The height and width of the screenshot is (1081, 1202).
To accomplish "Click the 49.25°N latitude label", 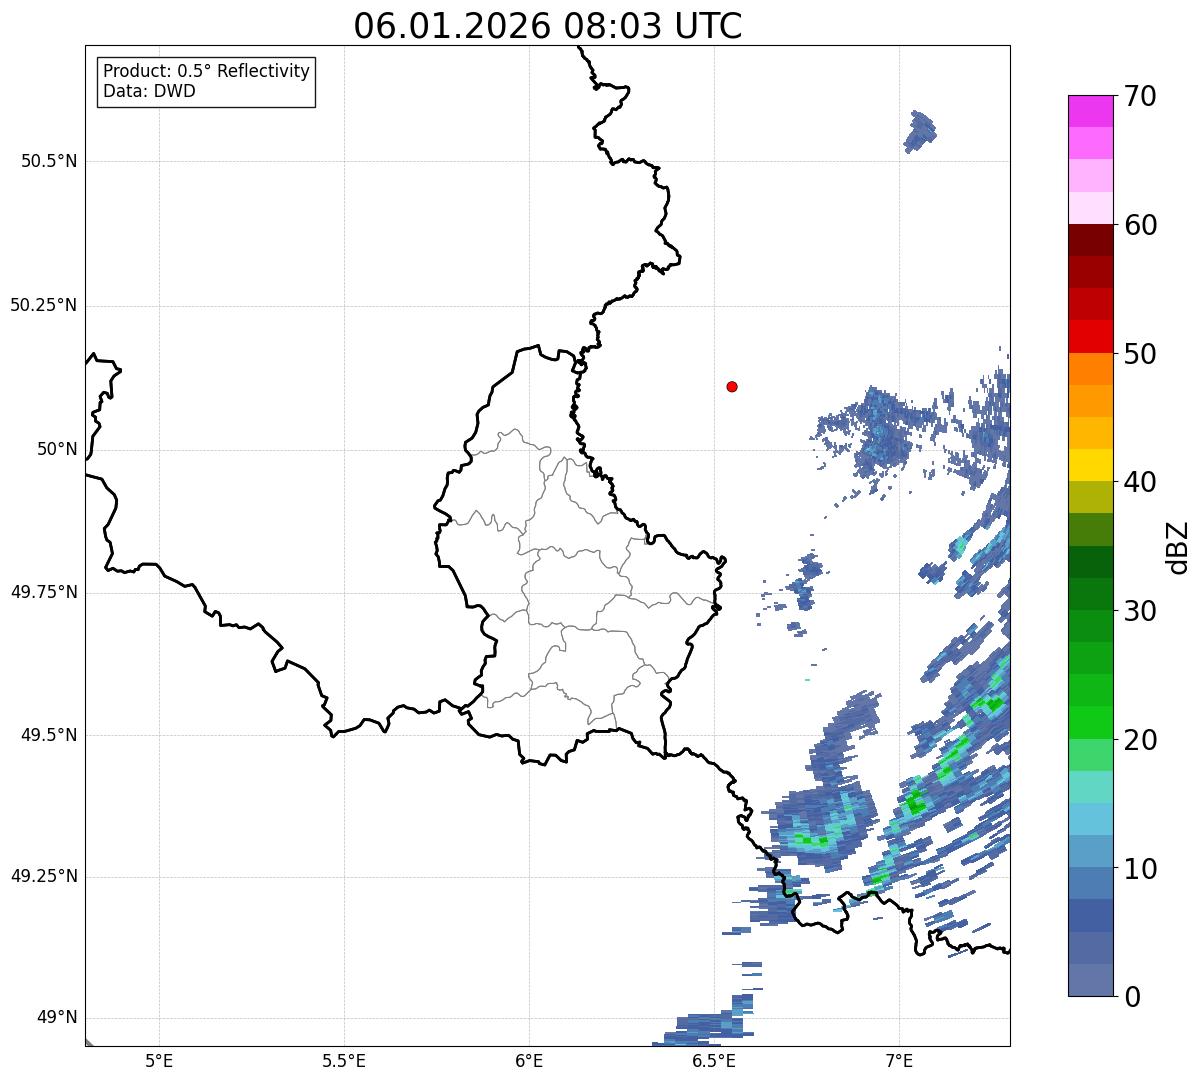I will point(43,876).
